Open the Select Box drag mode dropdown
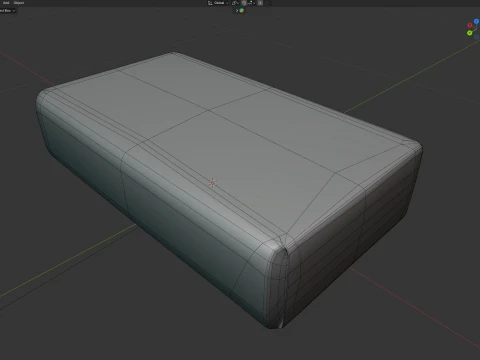Viewport: 480px width, 360px height. coord(8,11)
